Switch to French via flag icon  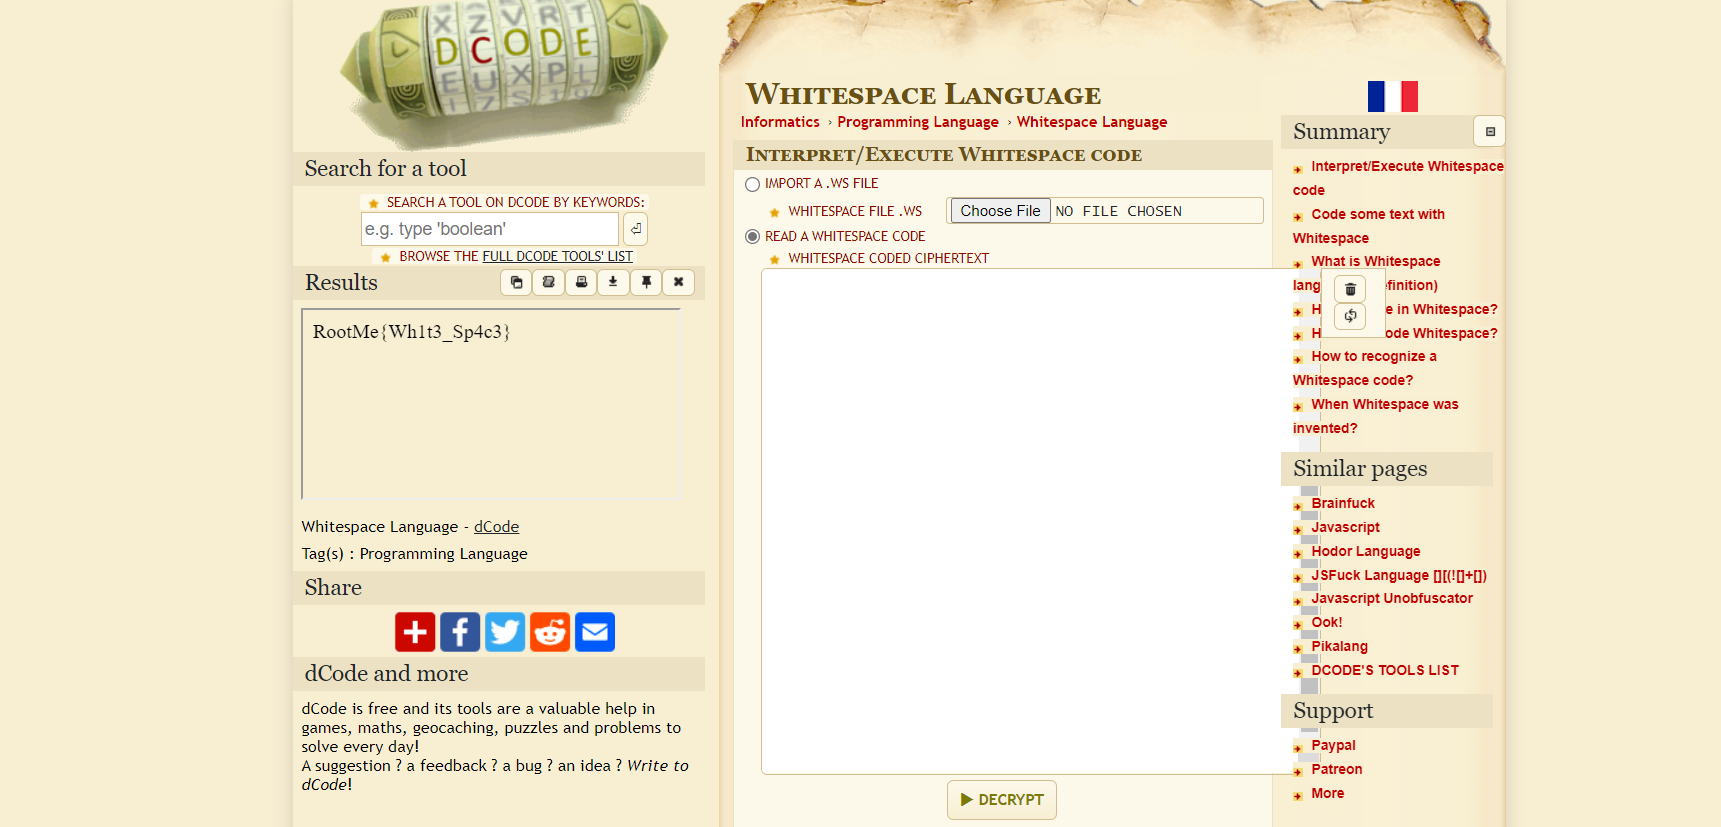click(x=1393, y=96)
